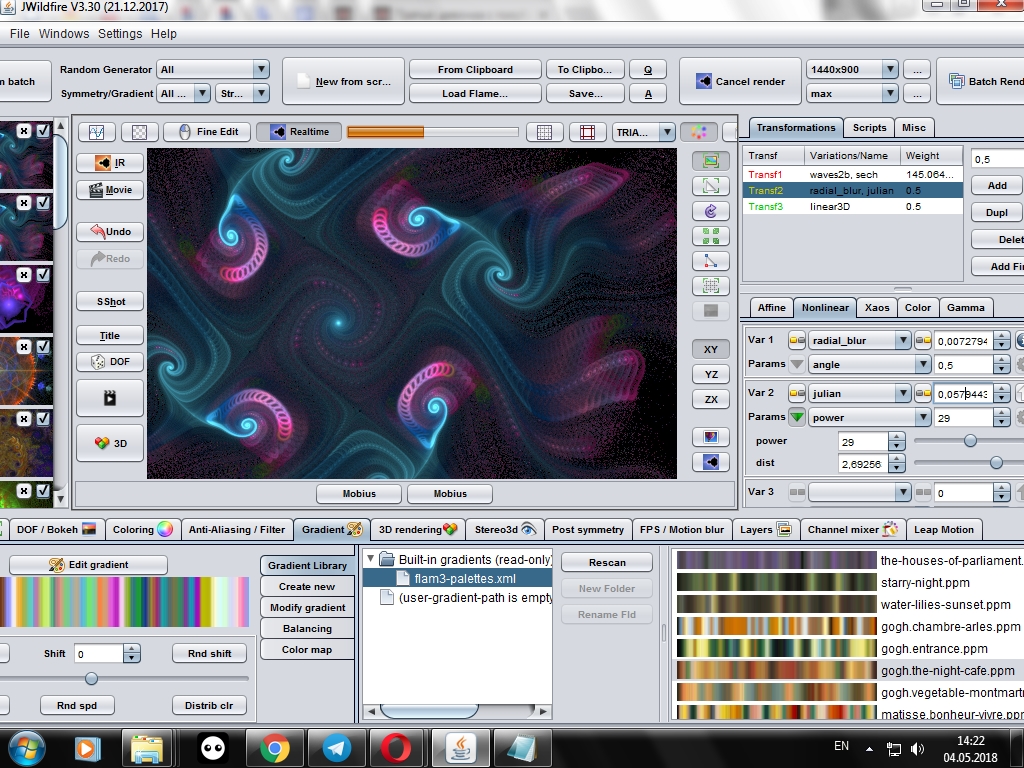Click the Undo button
The width and height of the screenshot is (1024, 768).
110,231
